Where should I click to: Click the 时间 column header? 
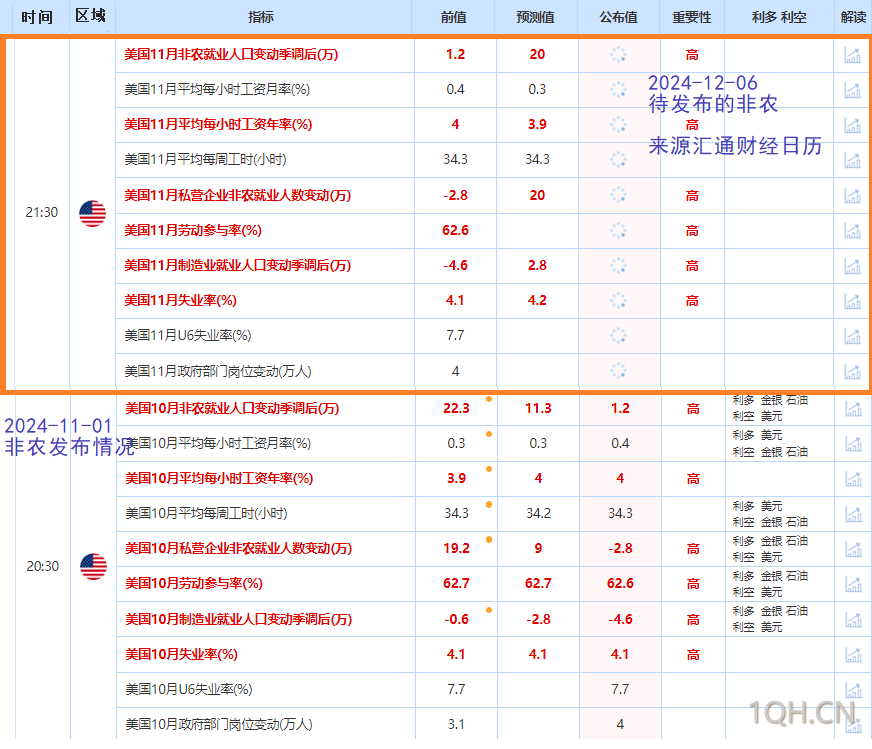37,17
